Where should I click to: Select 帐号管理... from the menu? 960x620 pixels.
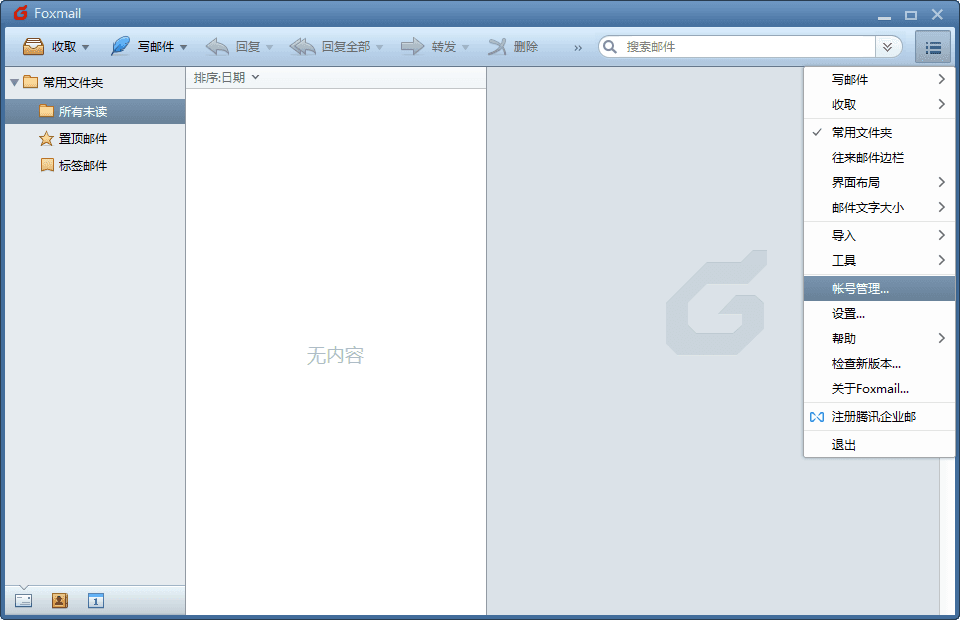coord(860,288)
